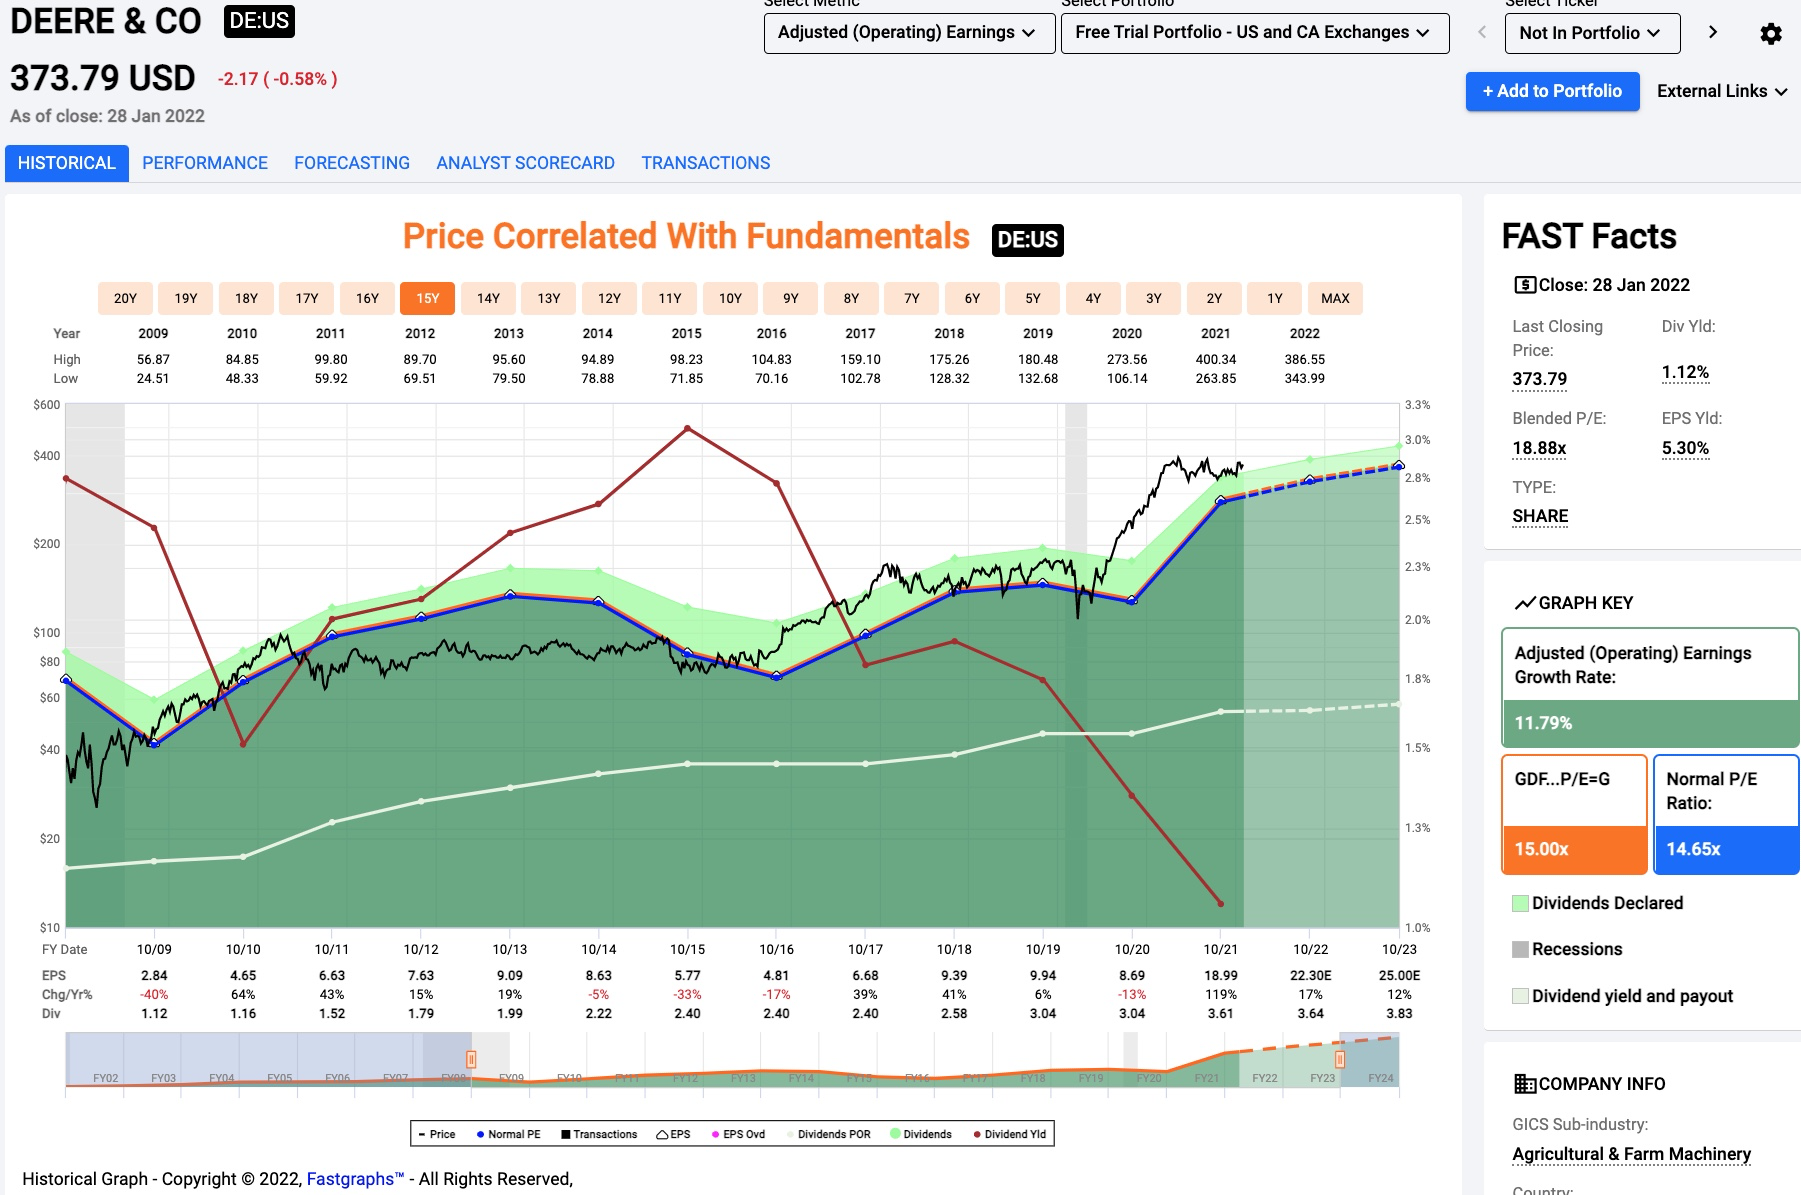
Task: Select the 2Y time range
Action: [x=1214, y=298]
